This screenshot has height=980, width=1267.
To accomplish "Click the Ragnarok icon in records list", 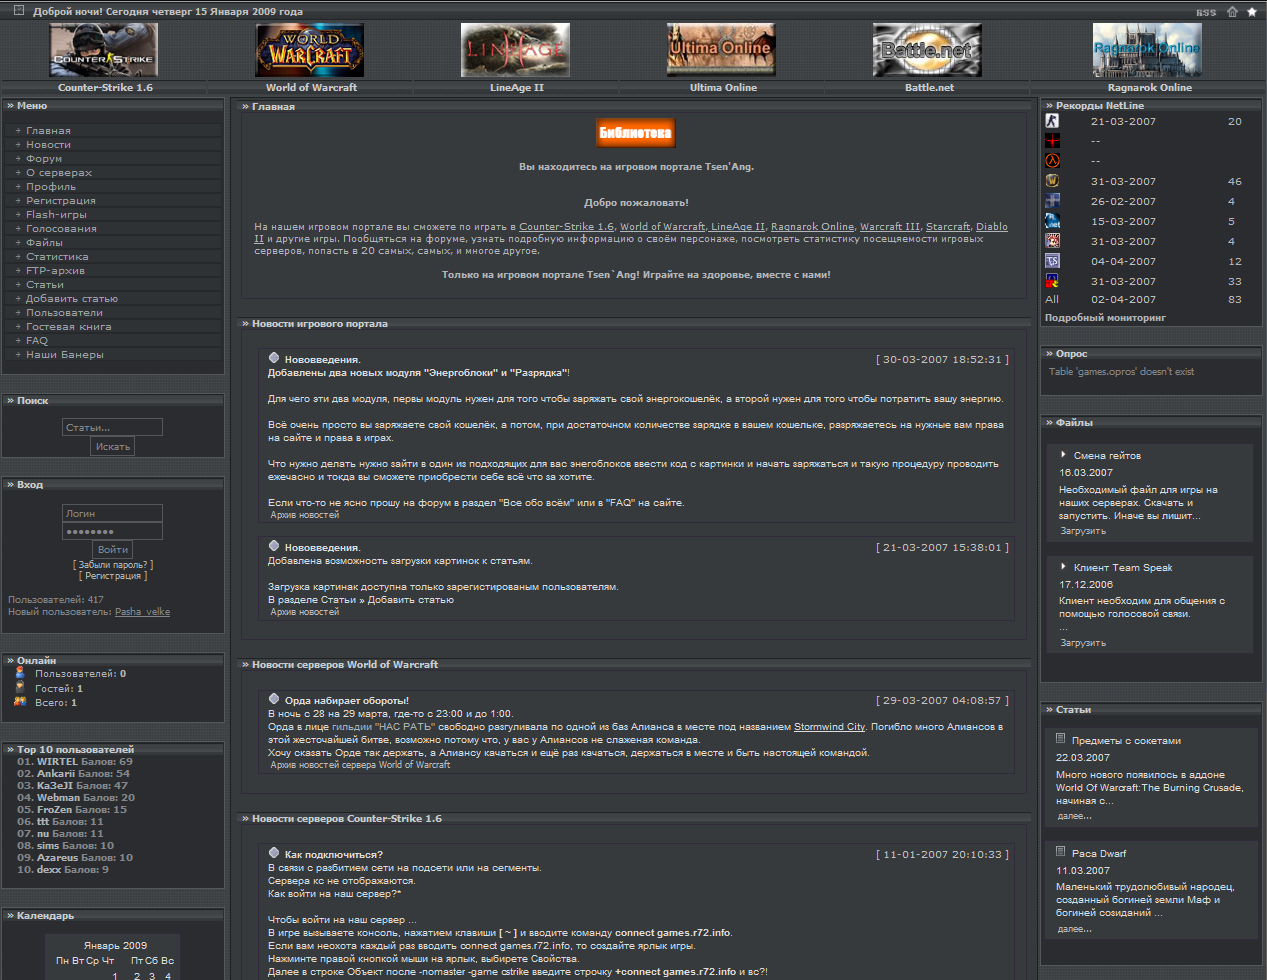I will (1052, 241).
